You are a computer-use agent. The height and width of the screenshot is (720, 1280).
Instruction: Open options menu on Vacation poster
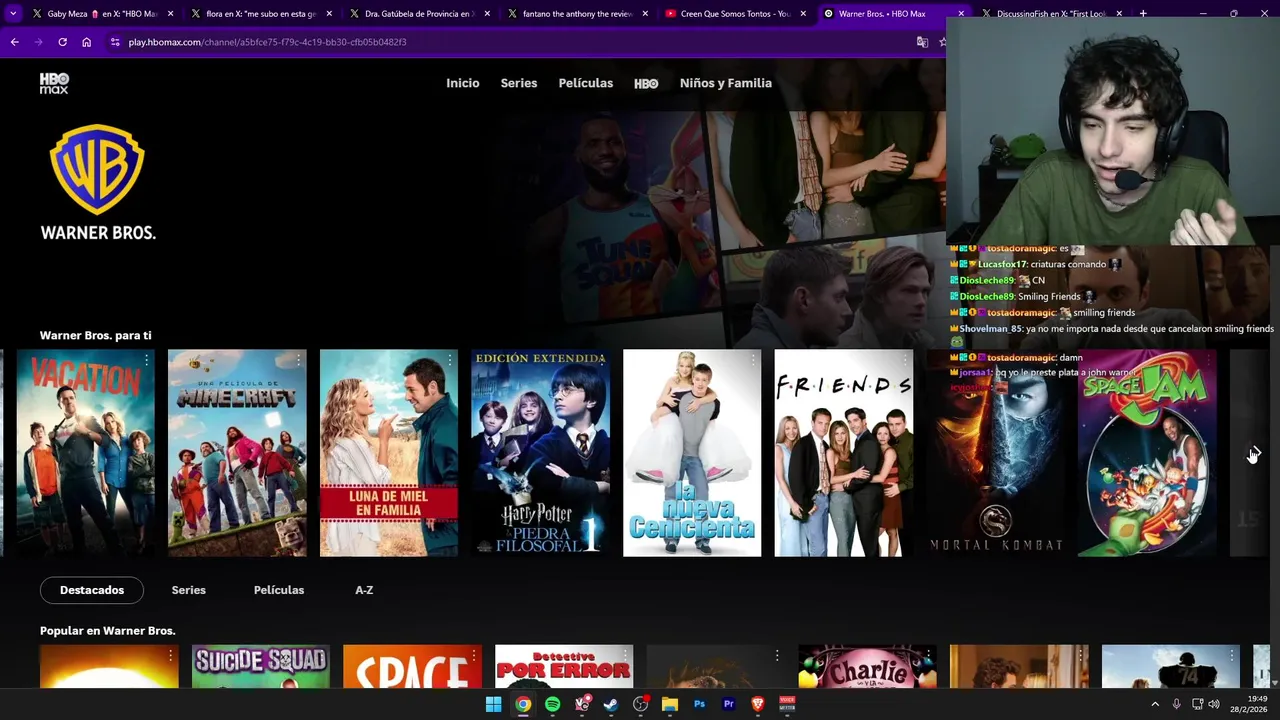pyautogui.click(x=147, y=360)
